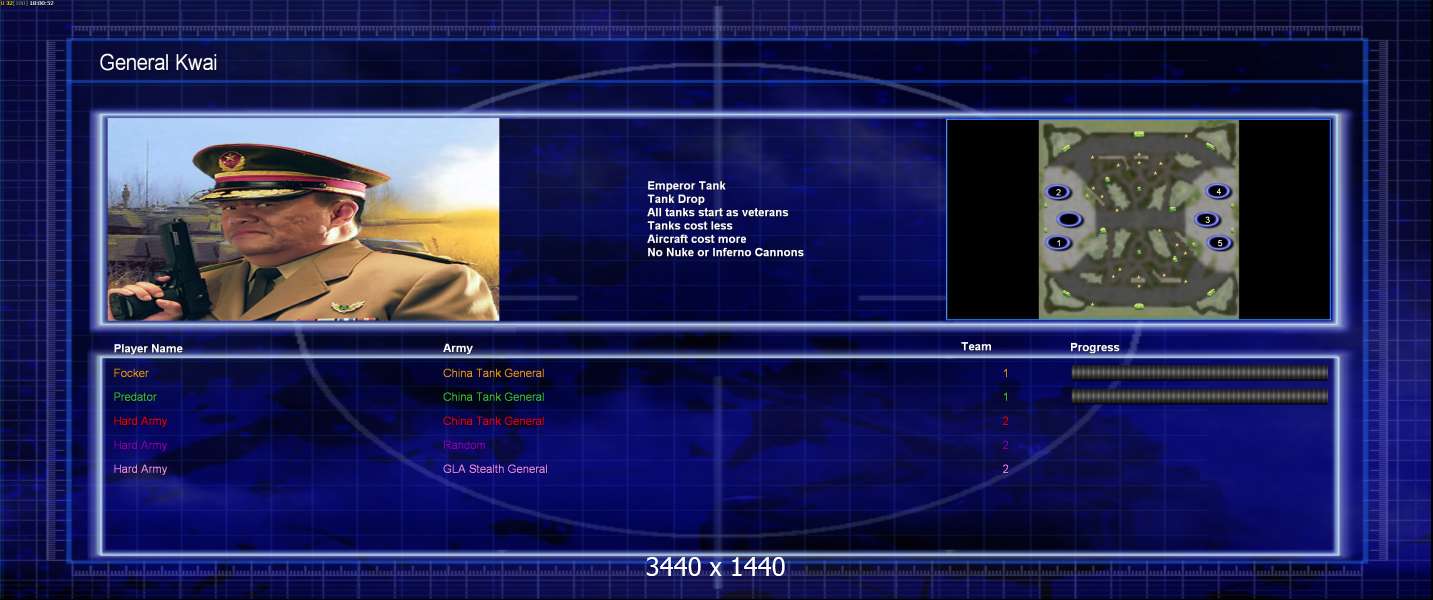Image resolution: width=1433 pixels, height=600 pixels.
Task: Click the red Hard Army player name
Action: click(140, 421)
